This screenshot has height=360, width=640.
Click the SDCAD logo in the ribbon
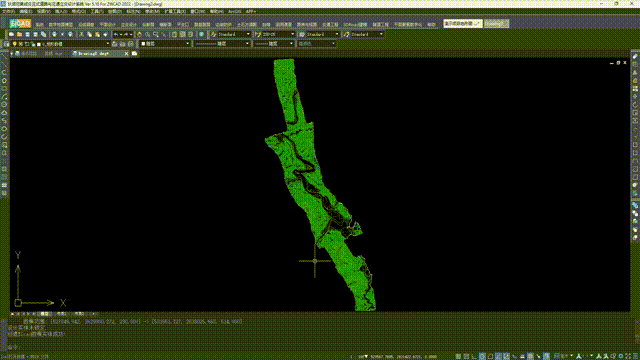20,24
